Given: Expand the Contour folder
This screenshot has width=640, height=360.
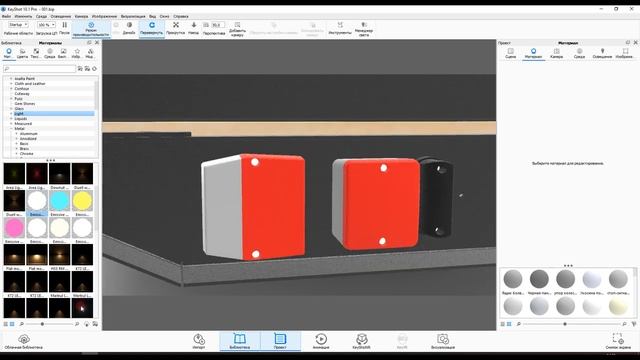Looking at the screenshot, I should 11,89.
